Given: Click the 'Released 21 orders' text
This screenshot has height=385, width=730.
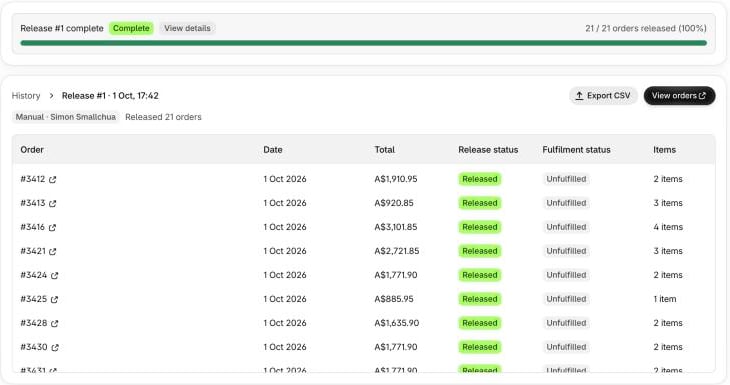Looking at the screenshot, I should tap(163, 117).
